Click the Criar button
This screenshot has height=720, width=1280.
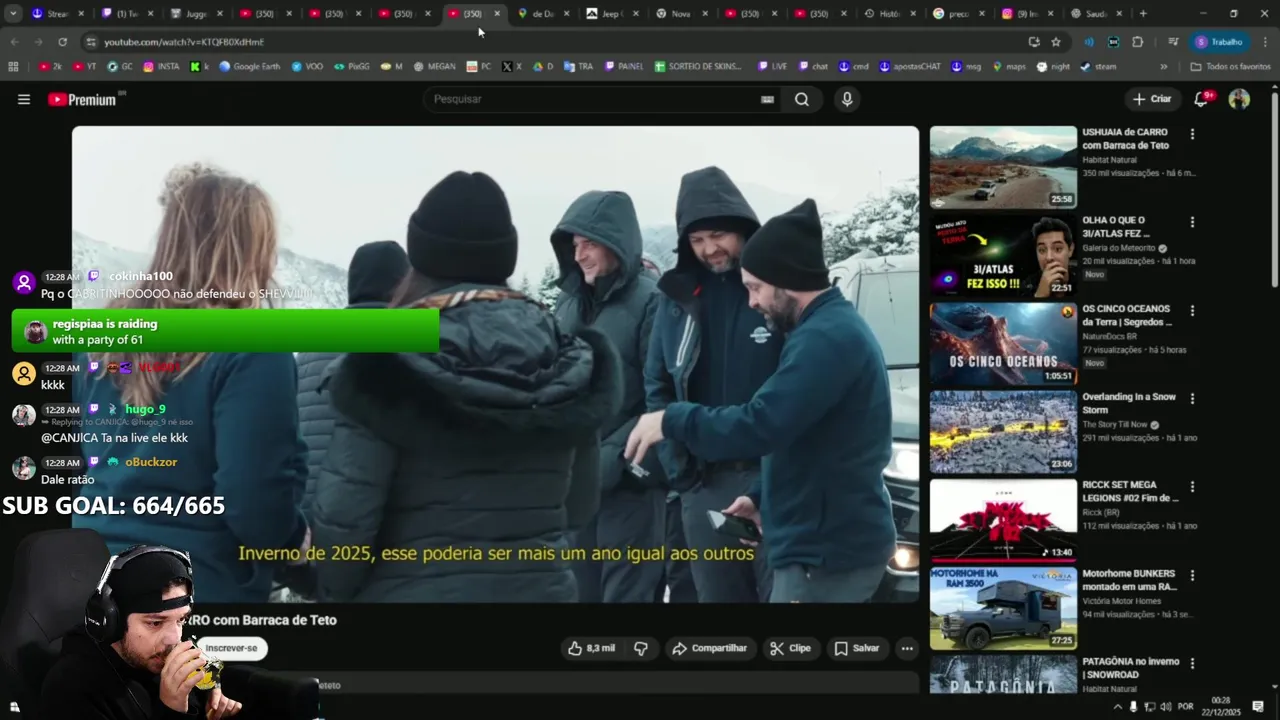[x=1152, y=99]
